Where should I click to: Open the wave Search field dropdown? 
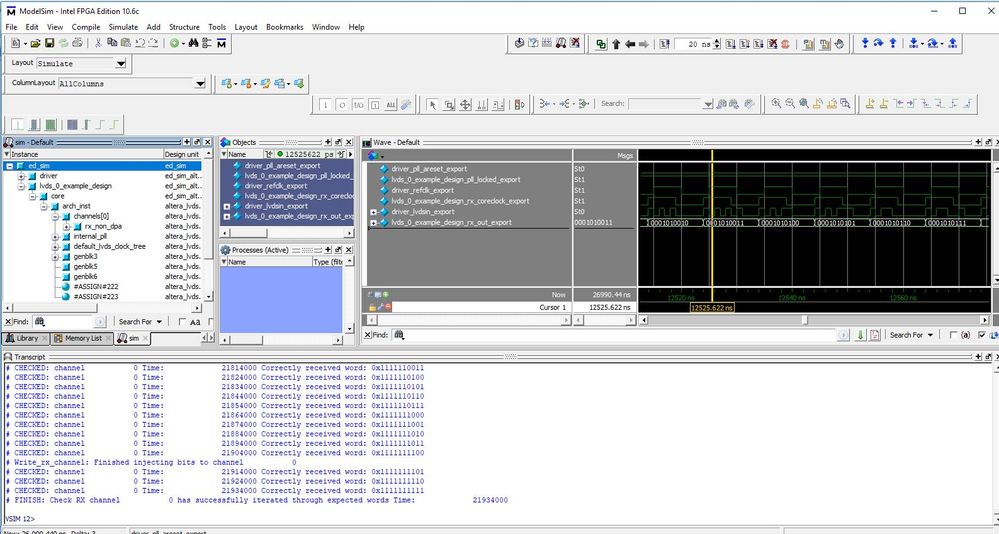tap(707, 104)
